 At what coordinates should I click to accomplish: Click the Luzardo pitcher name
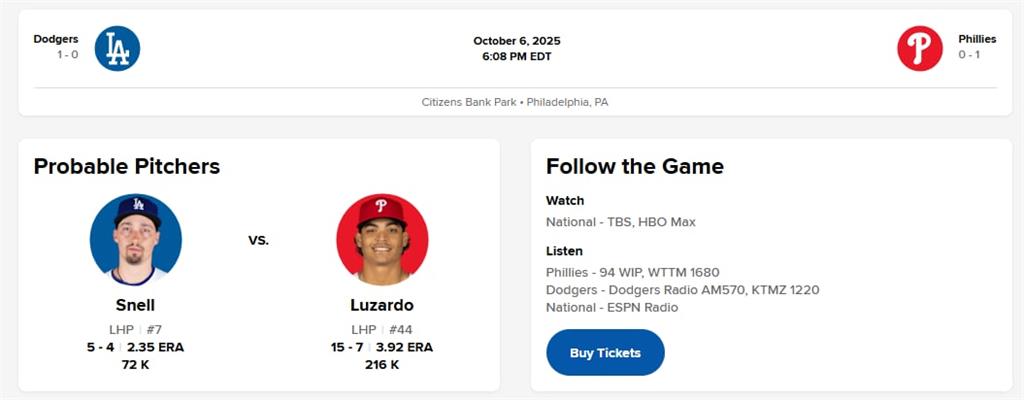(382, 305)
